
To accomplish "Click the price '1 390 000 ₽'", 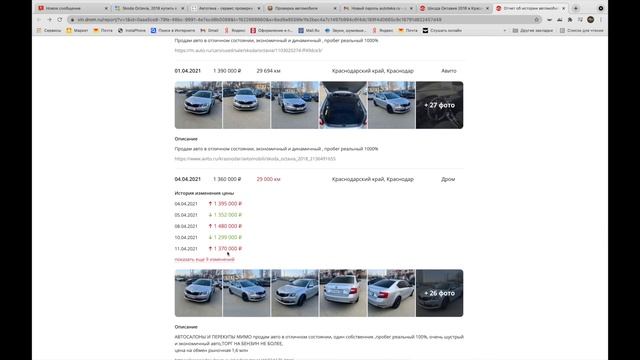I will (x=227, y=71).
